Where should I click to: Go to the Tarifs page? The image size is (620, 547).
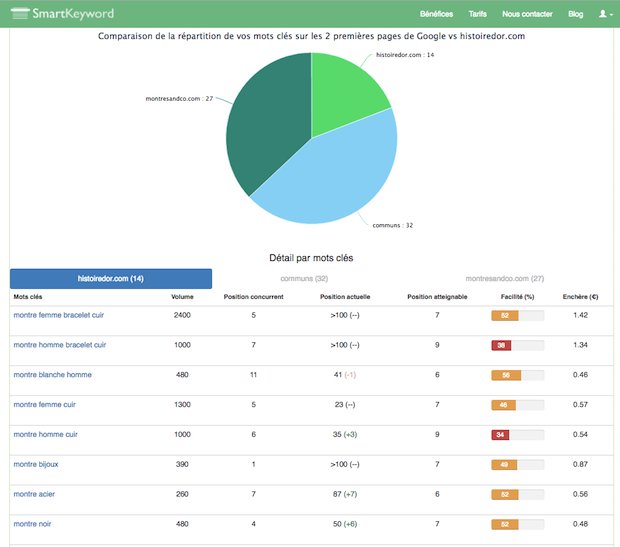(477, 14)
